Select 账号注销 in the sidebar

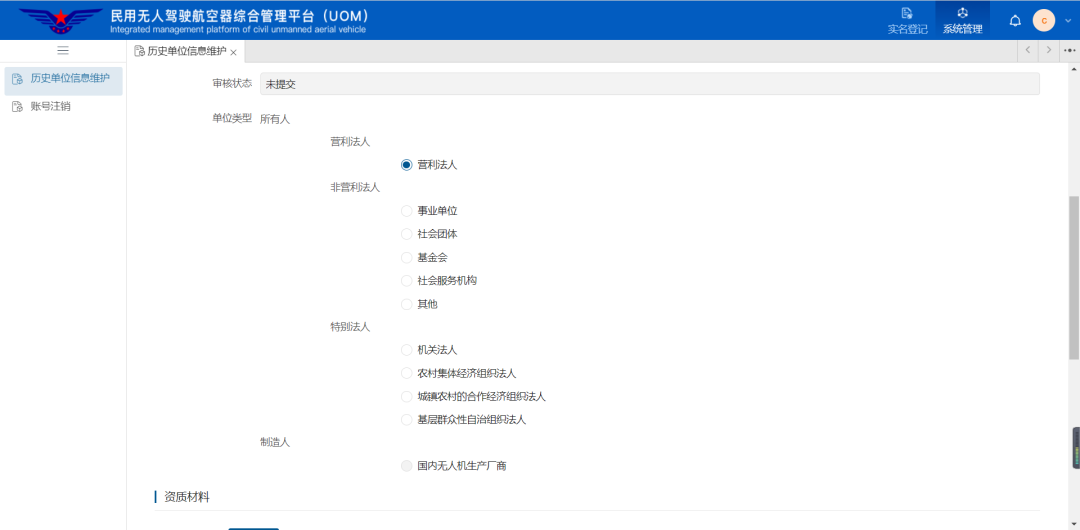(x=50, y=106)
